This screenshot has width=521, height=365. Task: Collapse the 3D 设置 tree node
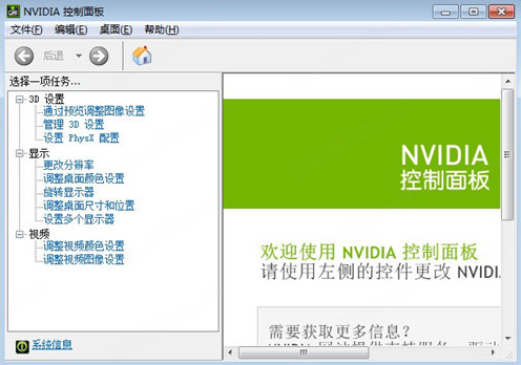coord(20,99)
